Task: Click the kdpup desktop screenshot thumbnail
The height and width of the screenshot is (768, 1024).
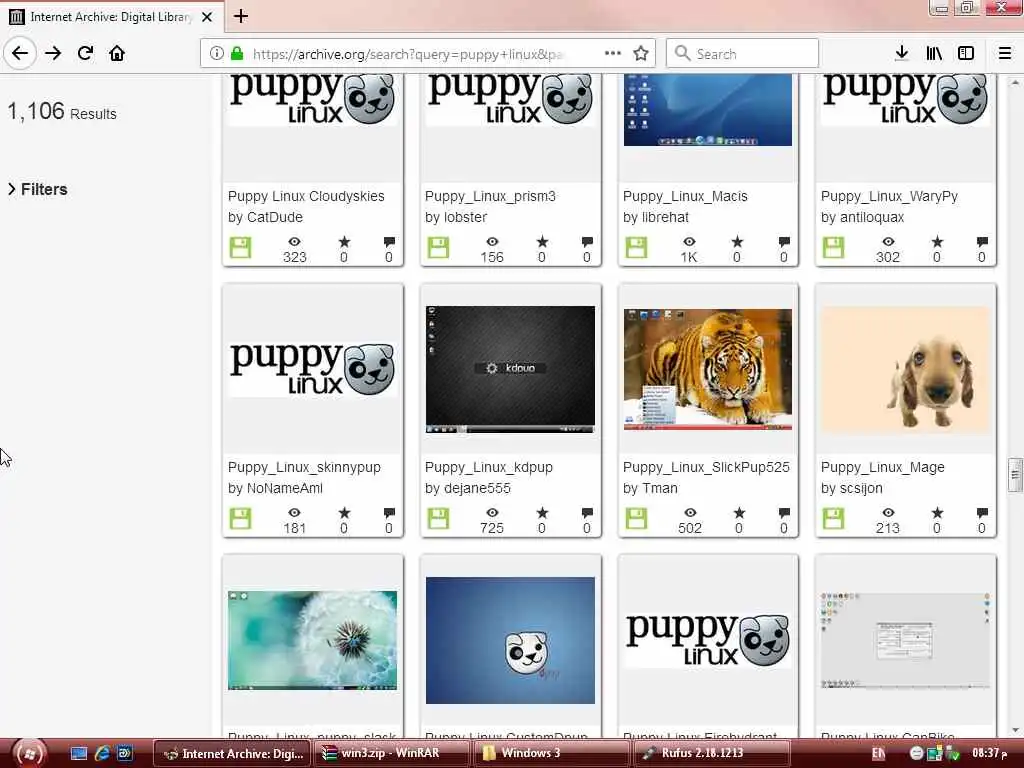Action: [510, 370]
